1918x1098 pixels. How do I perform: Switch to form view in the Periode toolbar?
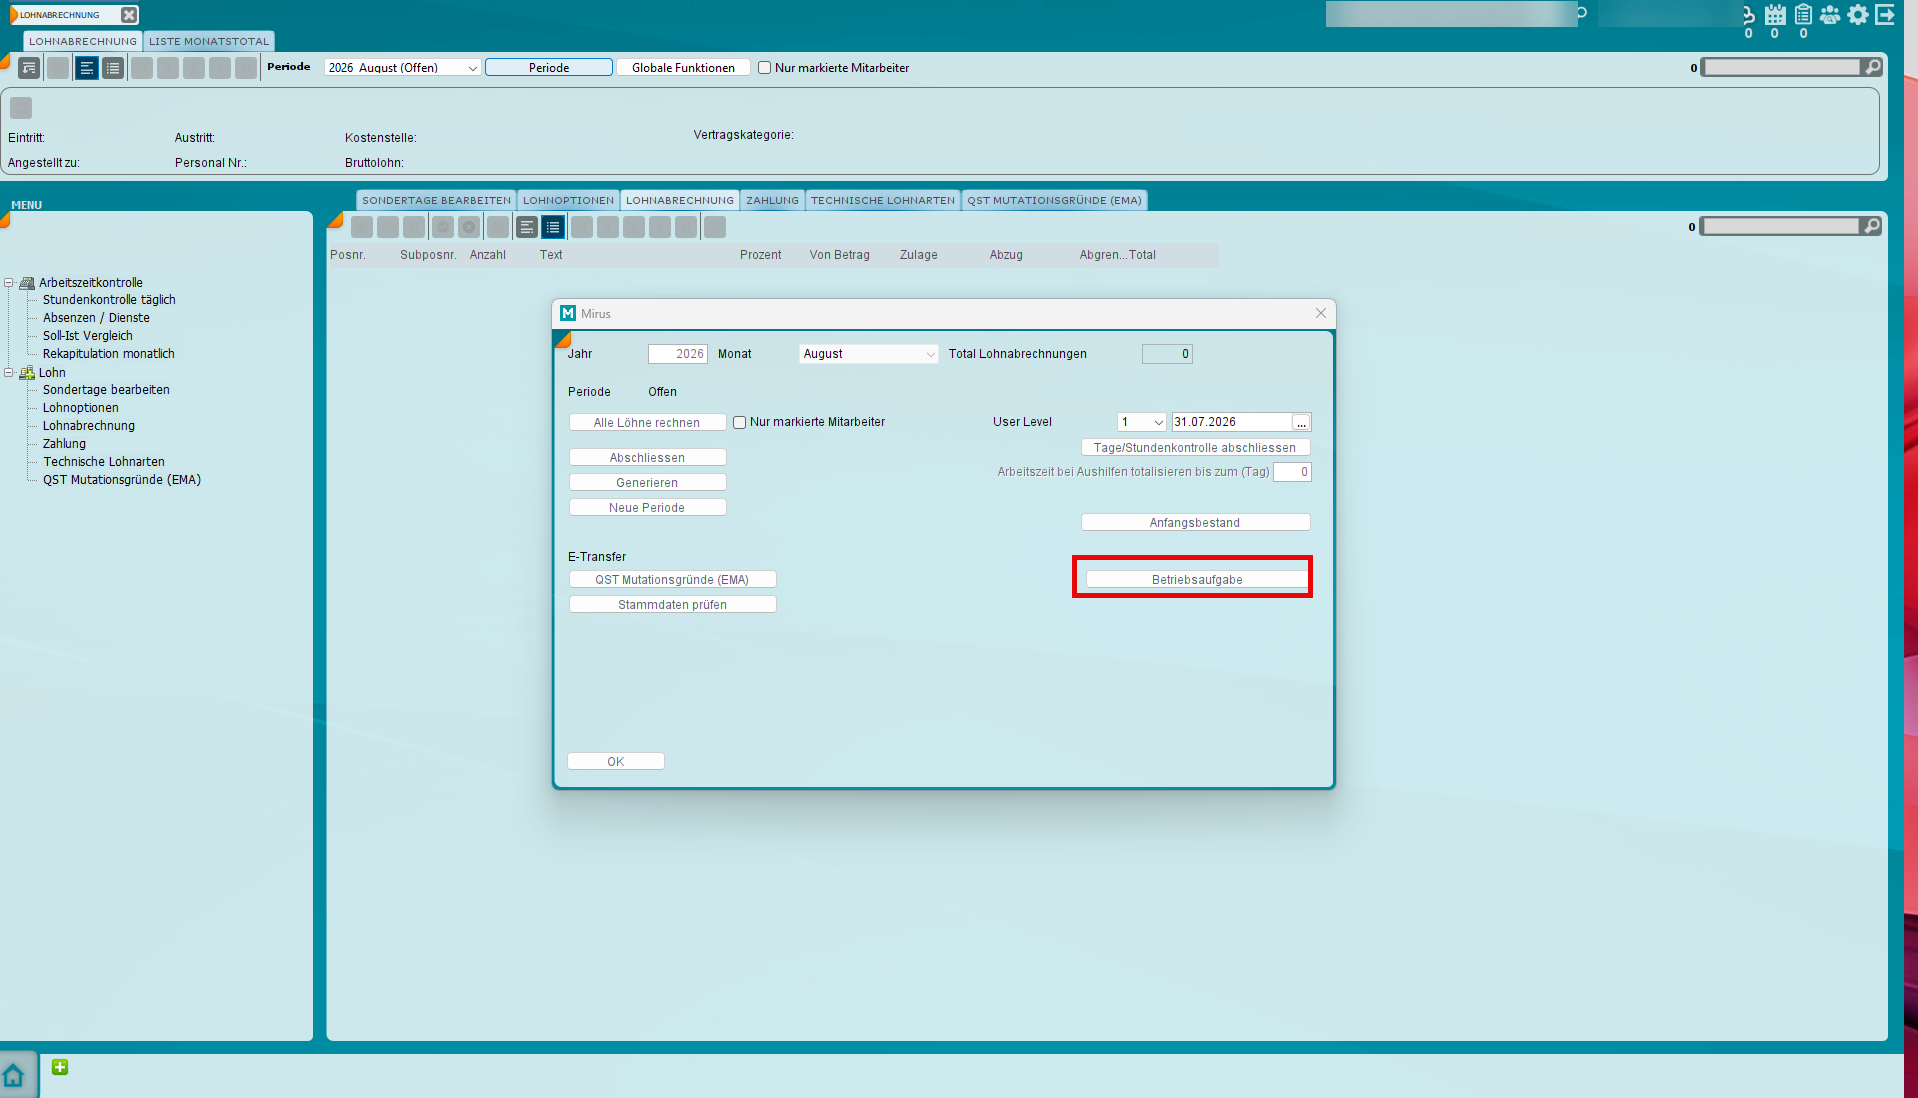tap(87, 68)
